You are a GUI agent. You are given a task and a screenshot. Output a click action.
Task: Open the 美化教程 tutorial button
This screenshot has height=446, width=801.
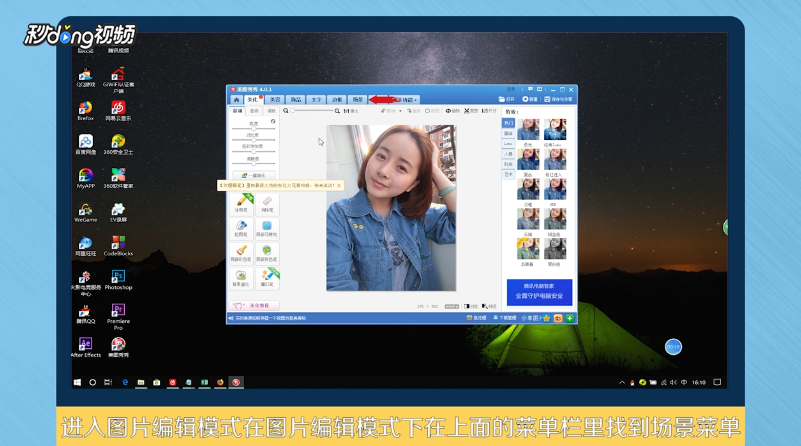pos(254,306)
